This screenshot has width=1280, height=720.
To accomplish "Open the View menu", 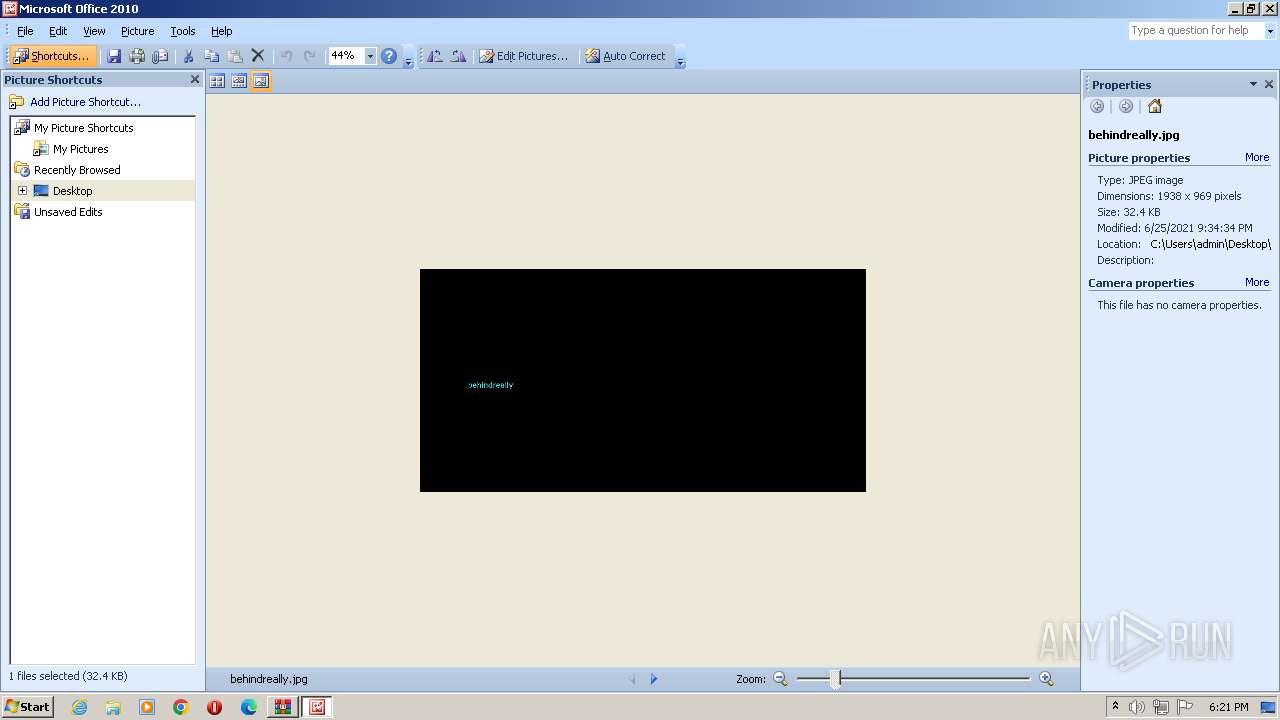I will pyautogui.click(x=94, y=31).
